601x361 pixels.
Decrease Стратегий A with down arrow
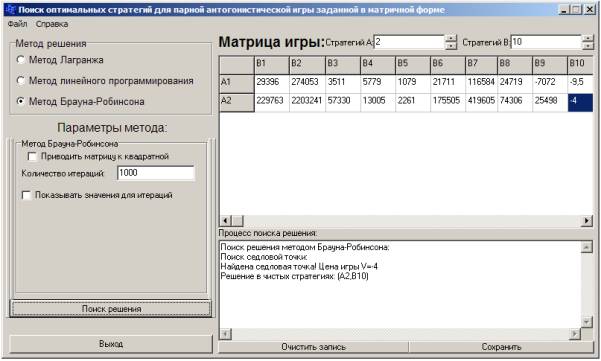point(451,46)
